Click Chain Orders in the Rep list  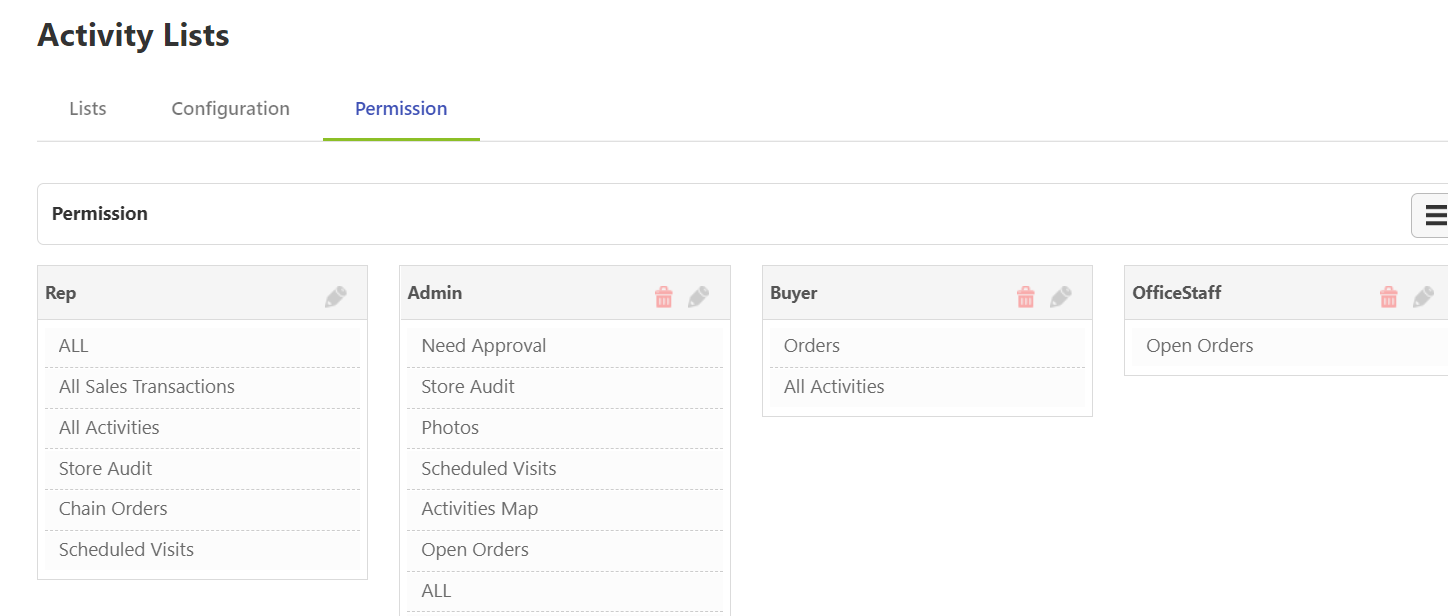click(x=112, y=508)
